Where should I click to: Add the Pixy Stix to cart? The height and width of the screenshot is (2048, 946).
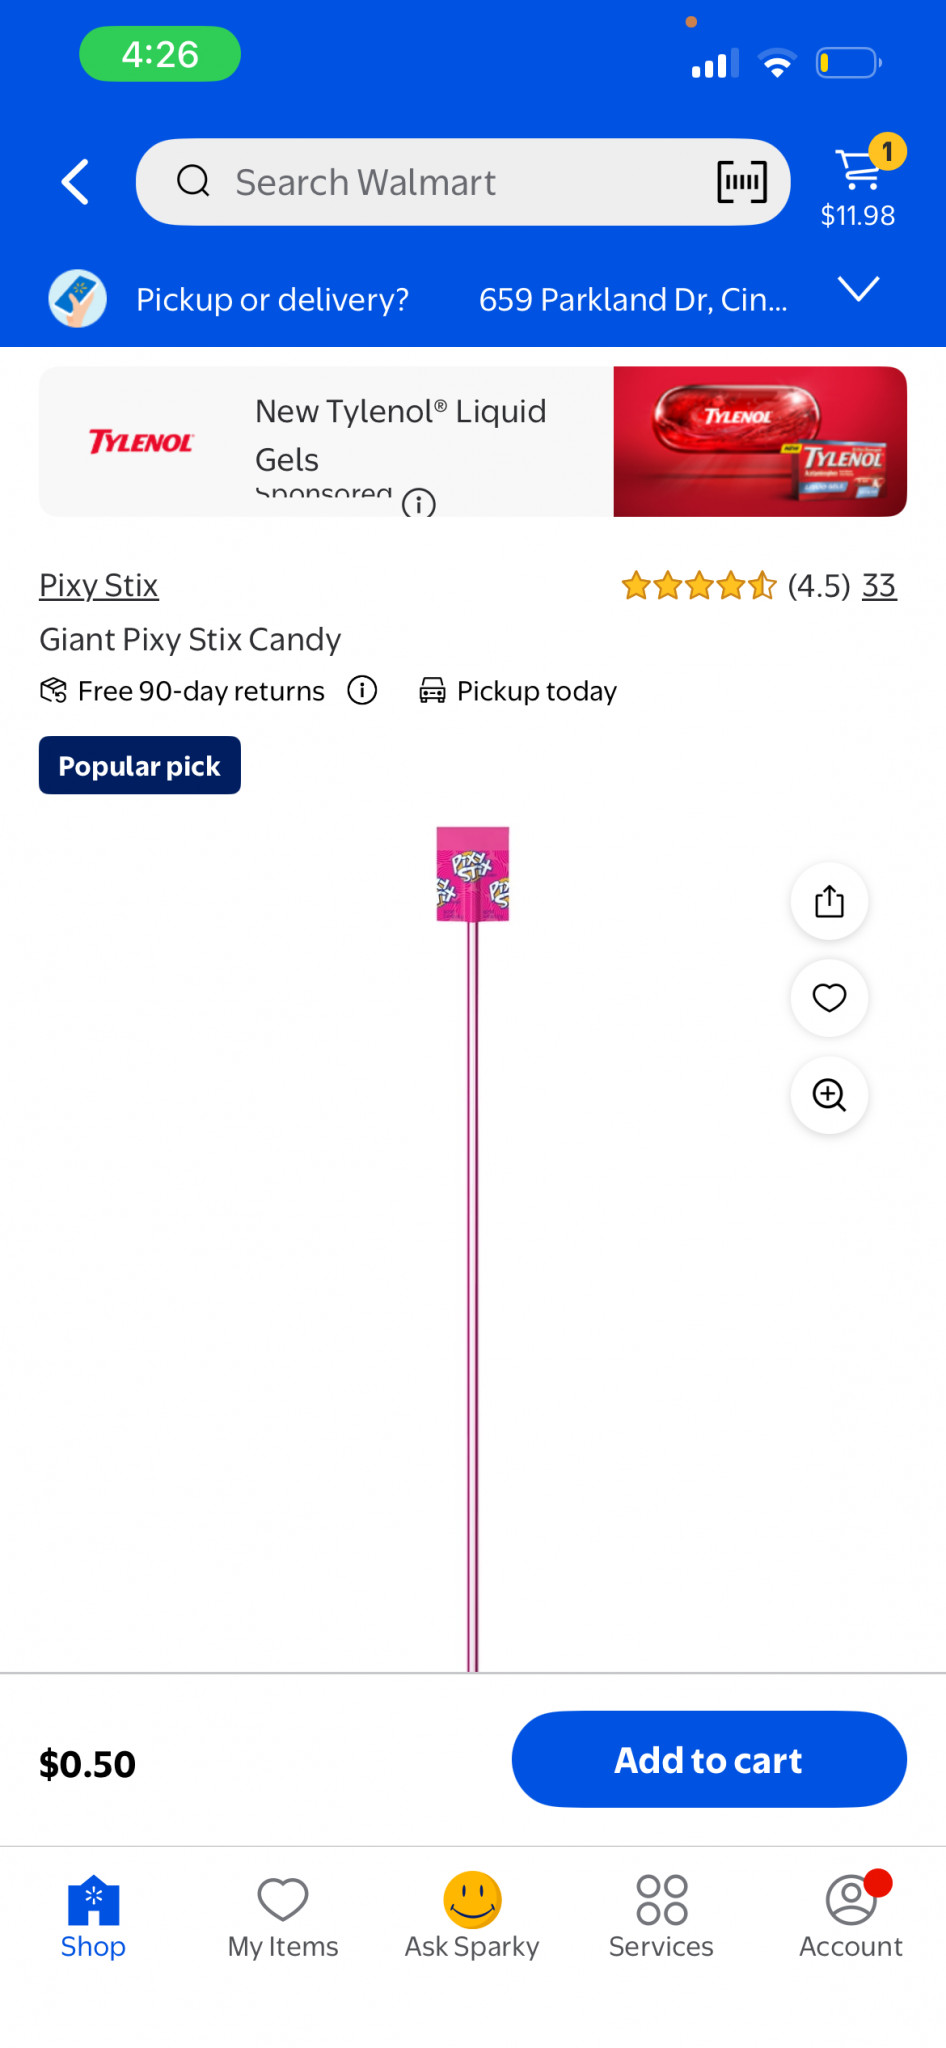click(x=709, y=1759)
